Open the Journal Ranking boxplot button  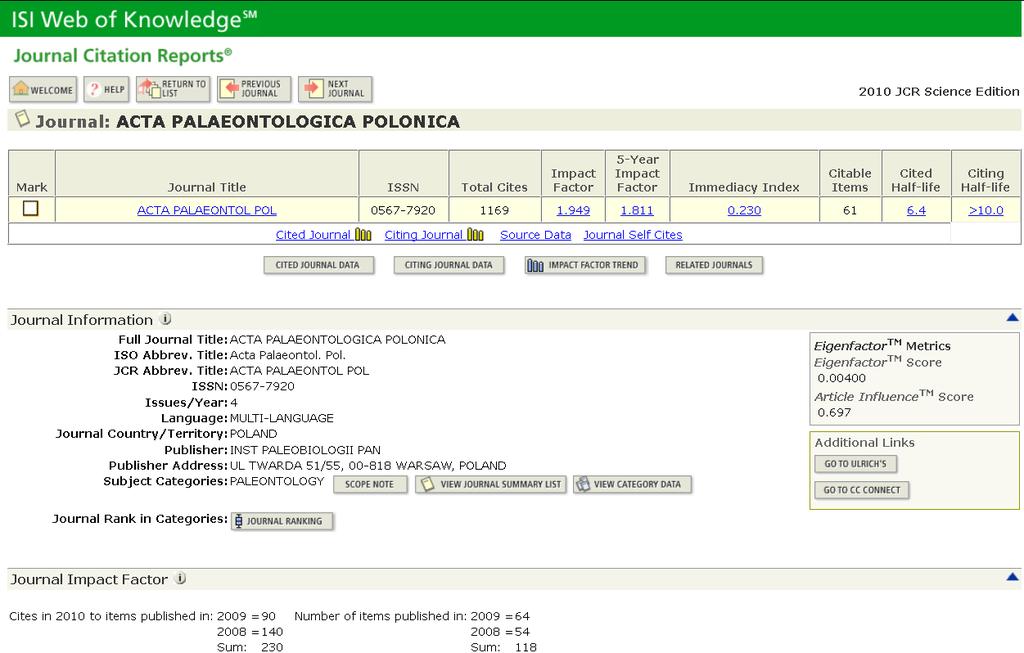coord(282,521)
